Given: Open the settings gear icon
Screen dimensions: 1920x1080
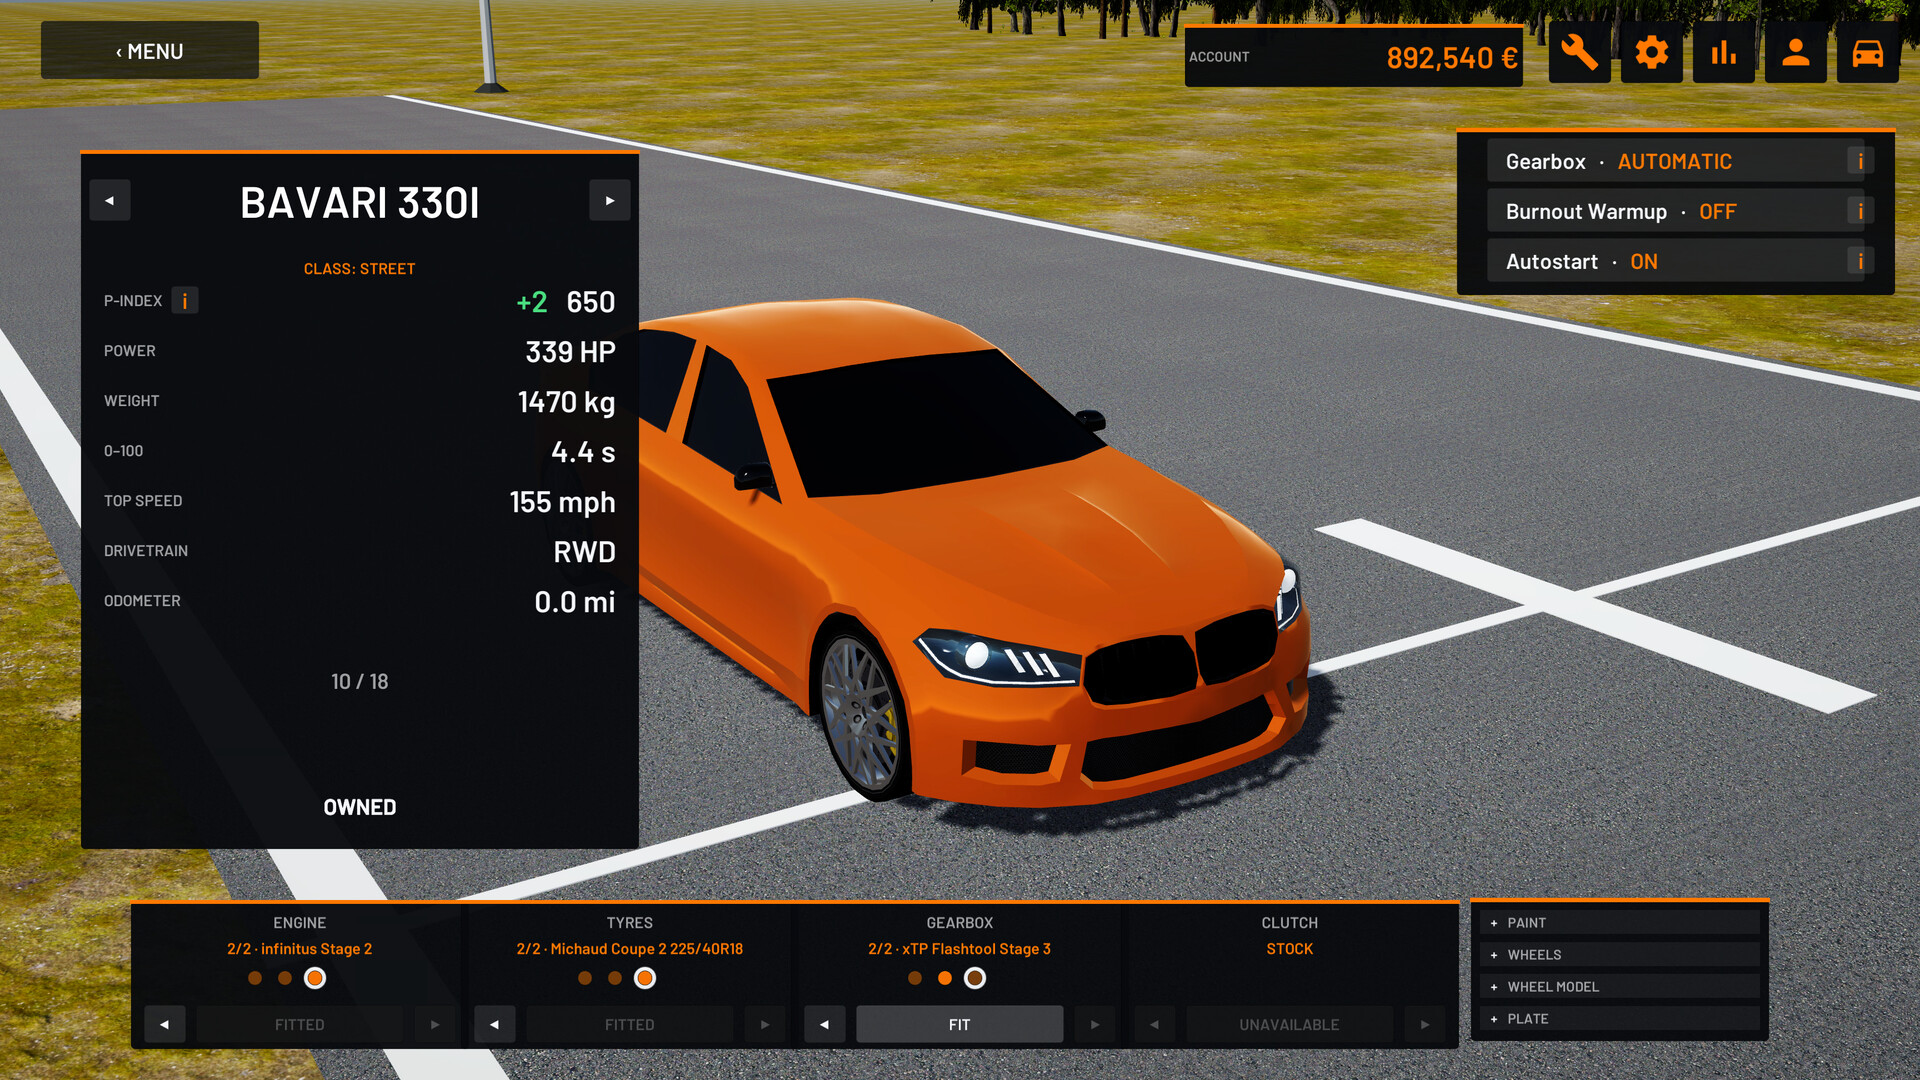Looking at the screenshot, I should tap(1651, 52).
